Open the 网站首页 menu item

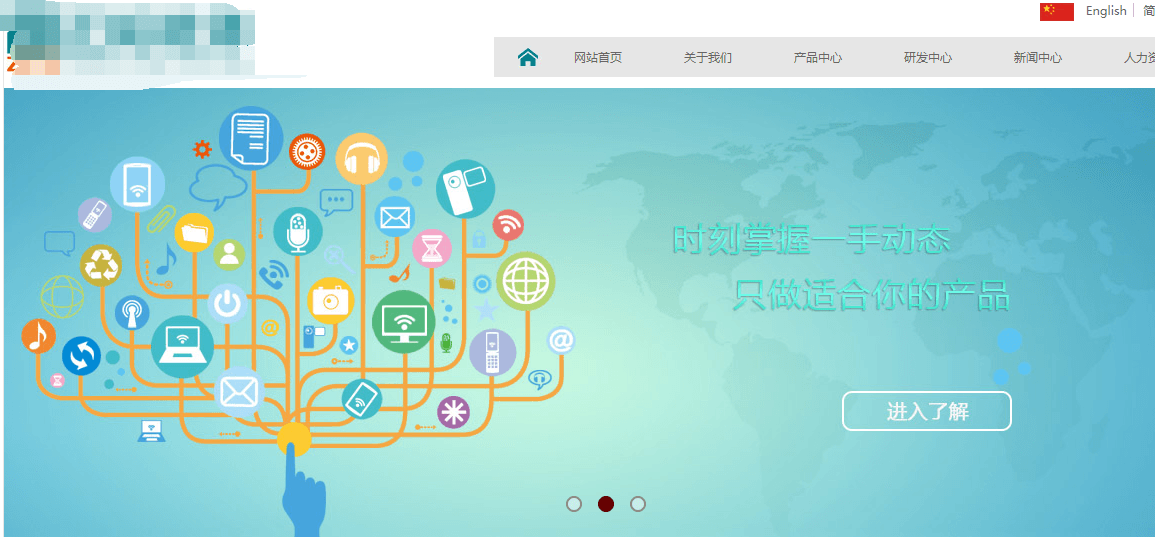point(598,58)
